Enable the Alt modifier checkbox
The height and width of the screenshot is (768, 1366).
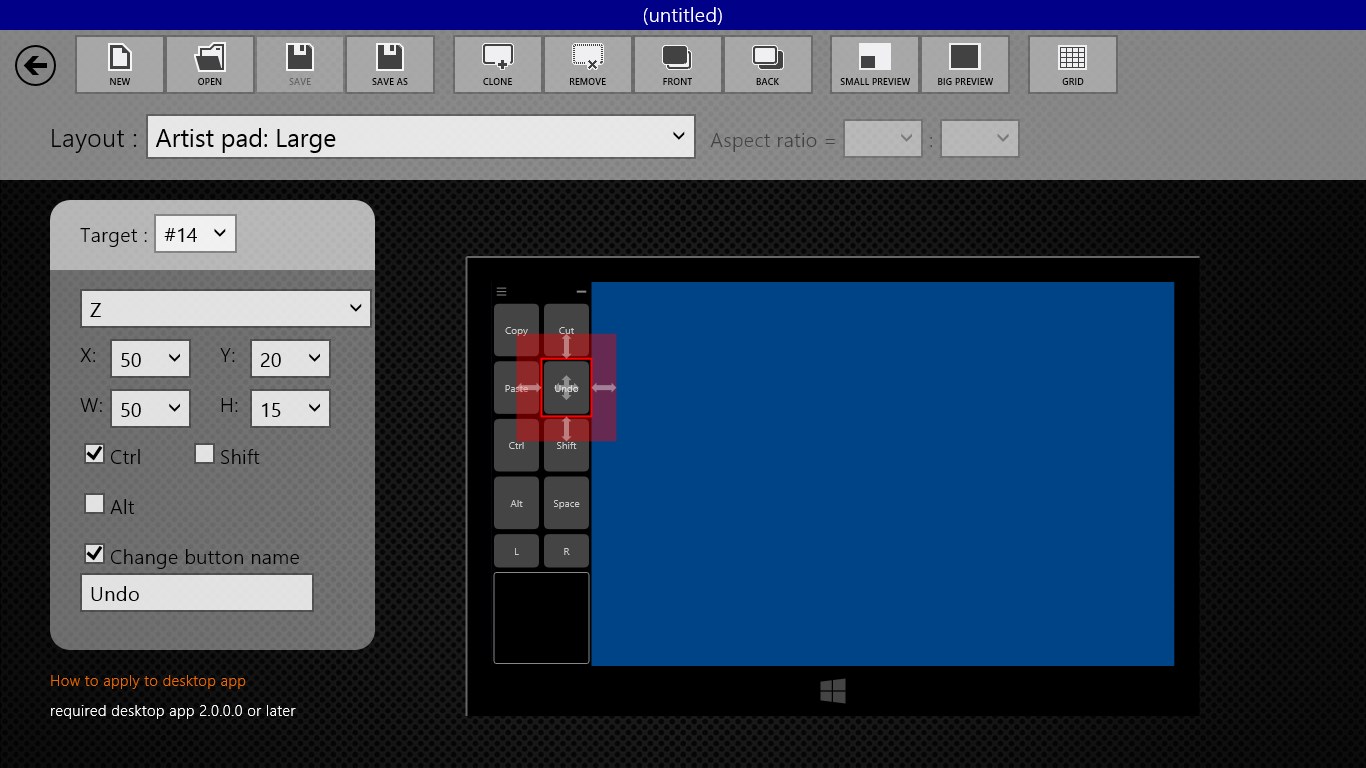[x=94, y=504]
